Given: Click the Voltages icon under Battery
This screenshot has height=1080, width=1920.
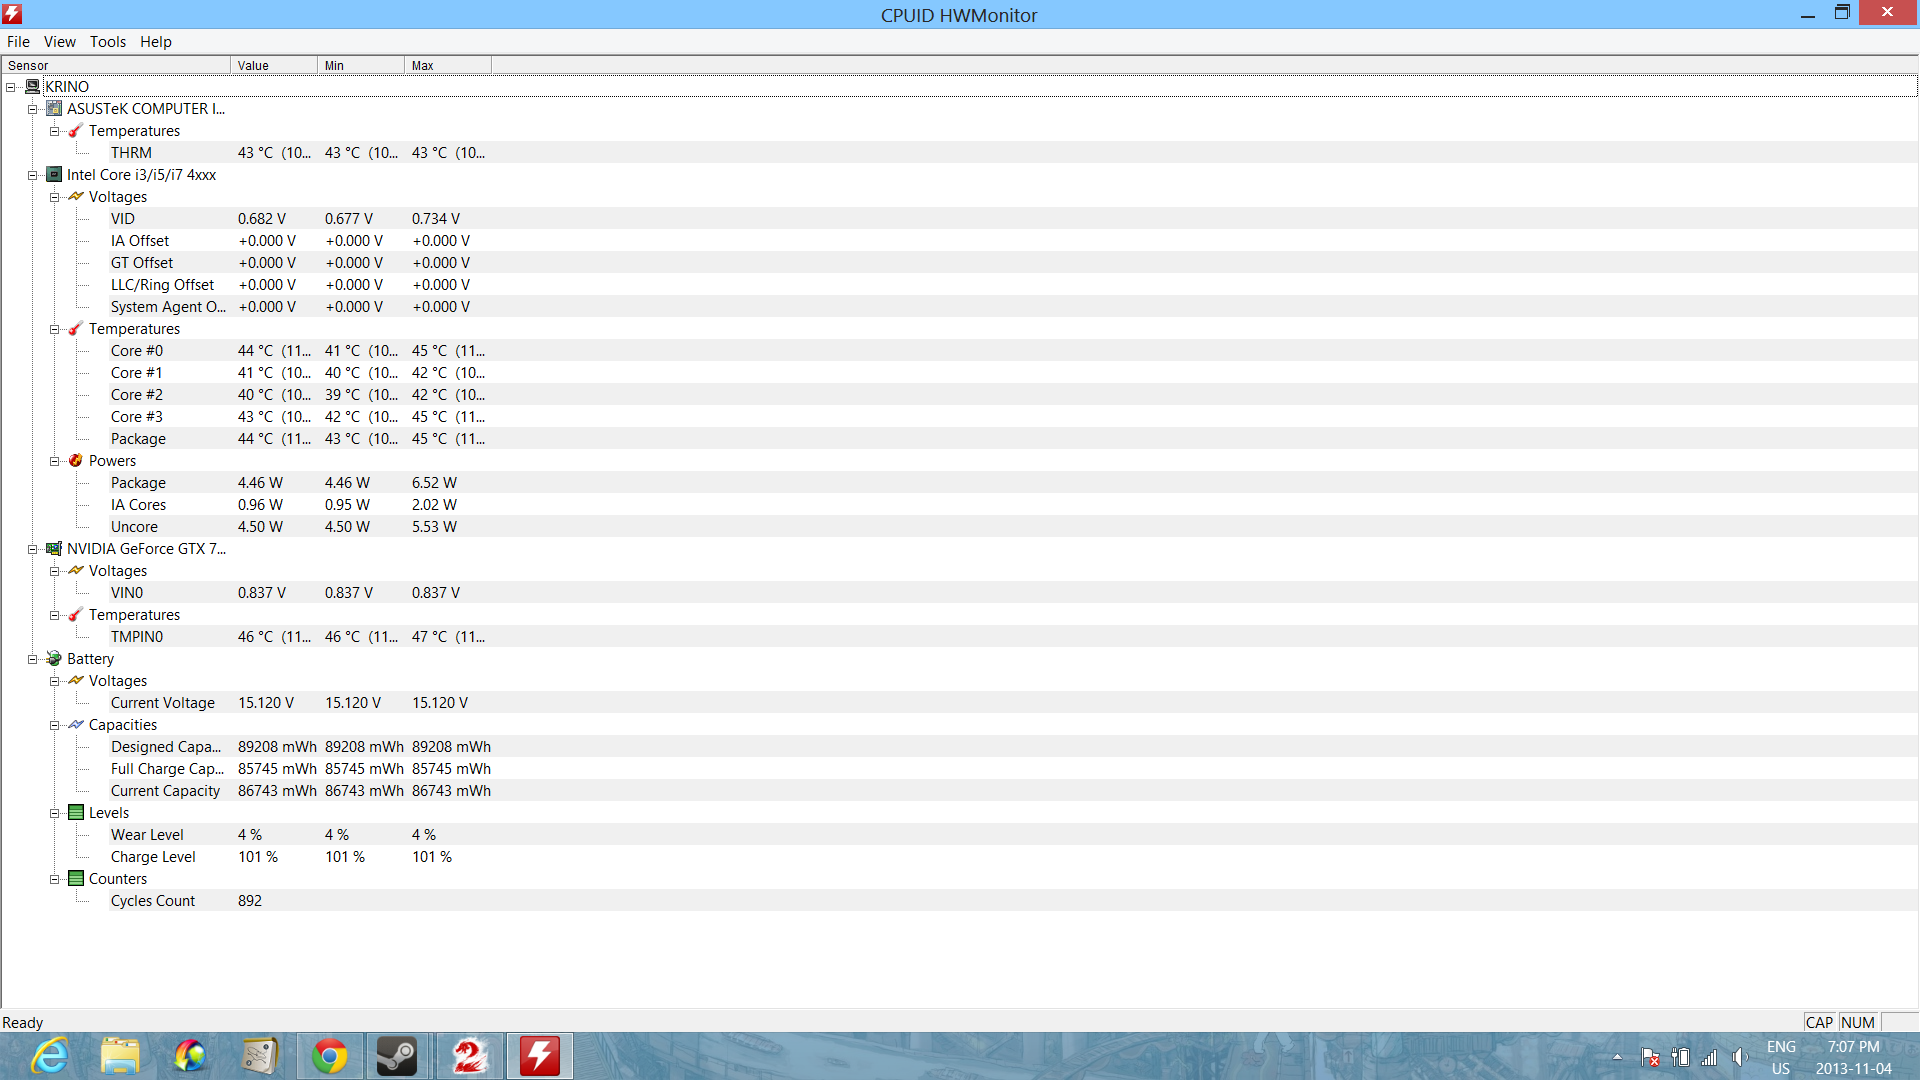Looking at the screenshot, I should point(76,681).
